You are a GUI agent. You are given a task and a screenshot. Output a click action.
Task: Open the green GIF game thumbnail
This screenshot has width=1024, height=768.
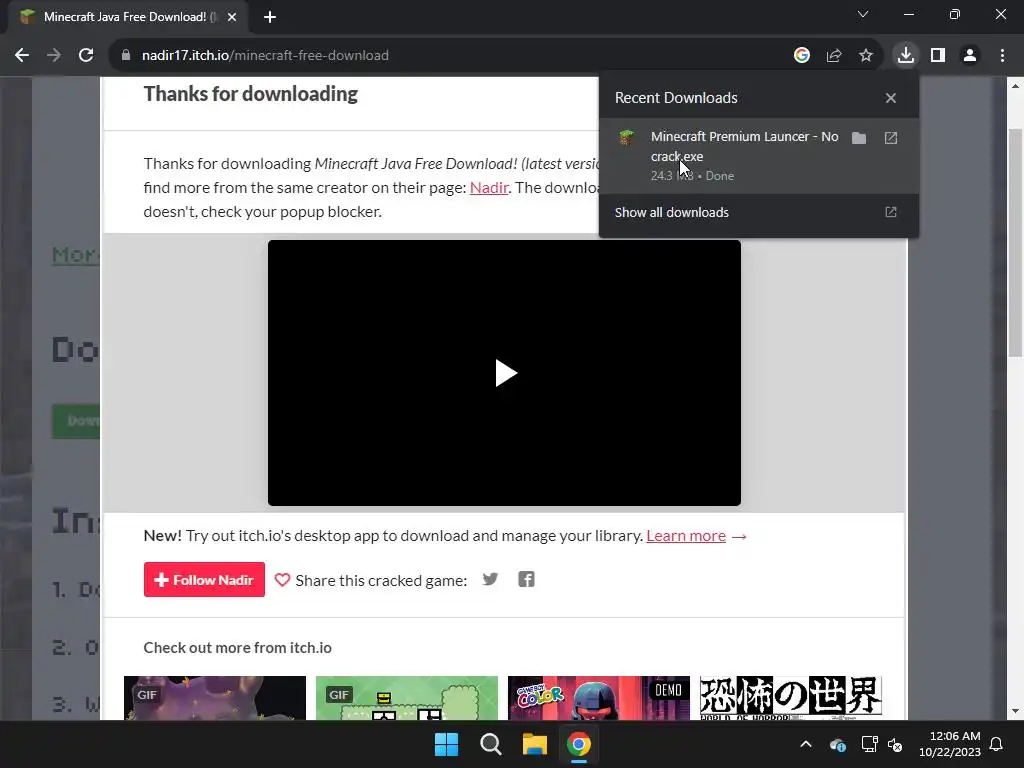(407, 698)
